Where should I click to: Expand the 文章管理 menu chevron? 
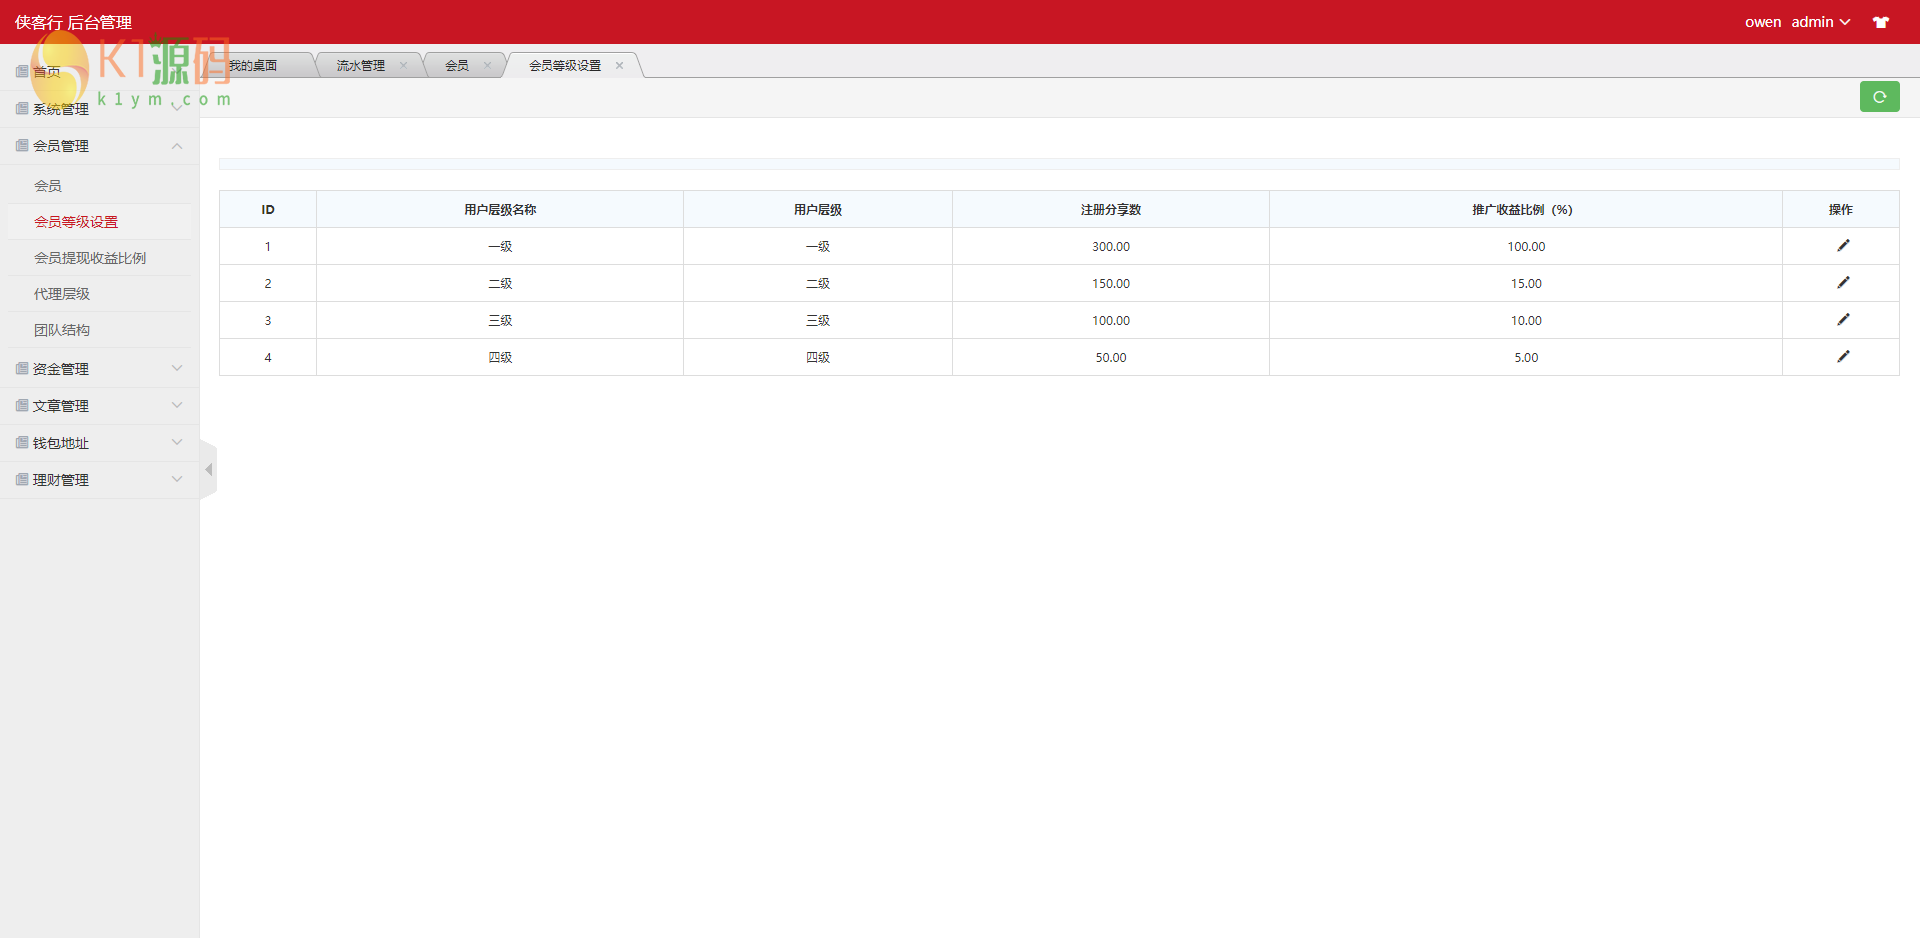(x=177, y=406)
